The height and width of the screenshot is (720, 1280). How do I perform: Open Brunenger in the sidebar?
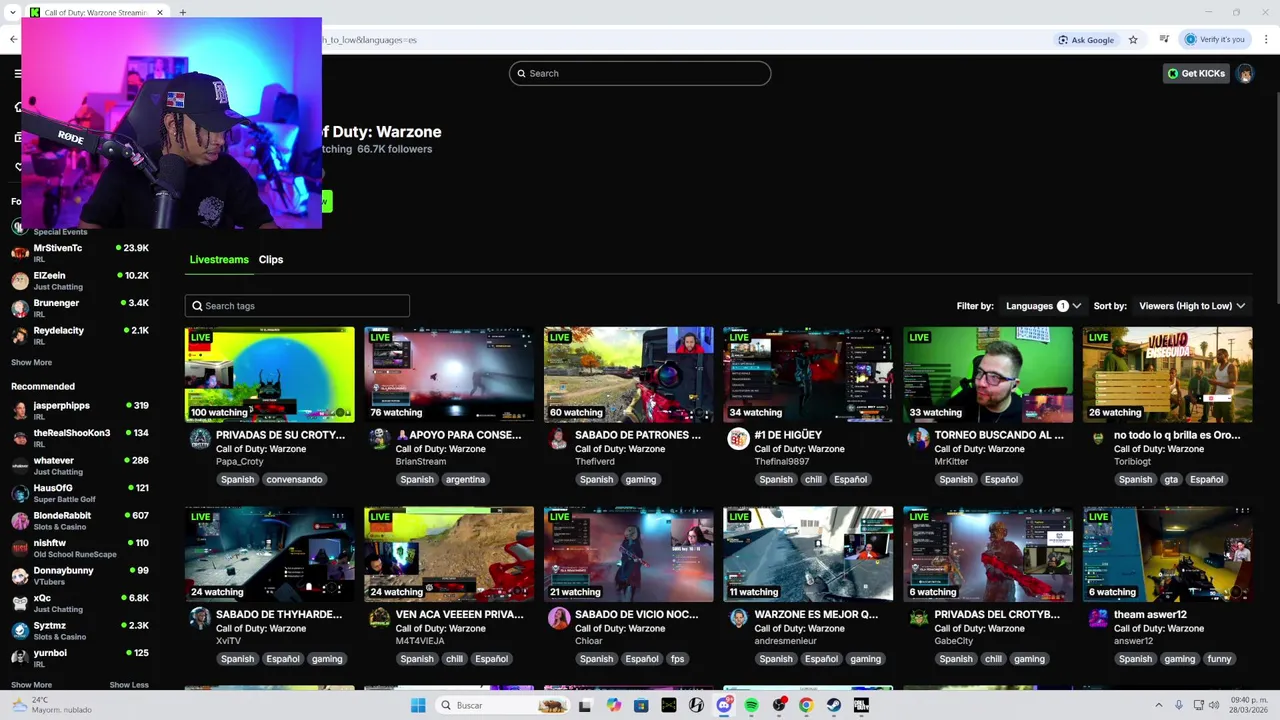click(80, 307)
